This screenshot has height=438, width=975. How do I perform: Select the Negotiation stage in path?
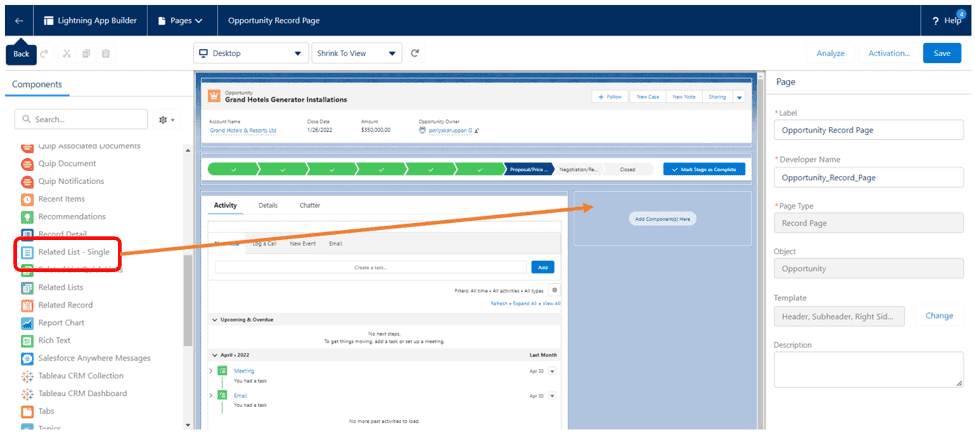coord(578,169)
